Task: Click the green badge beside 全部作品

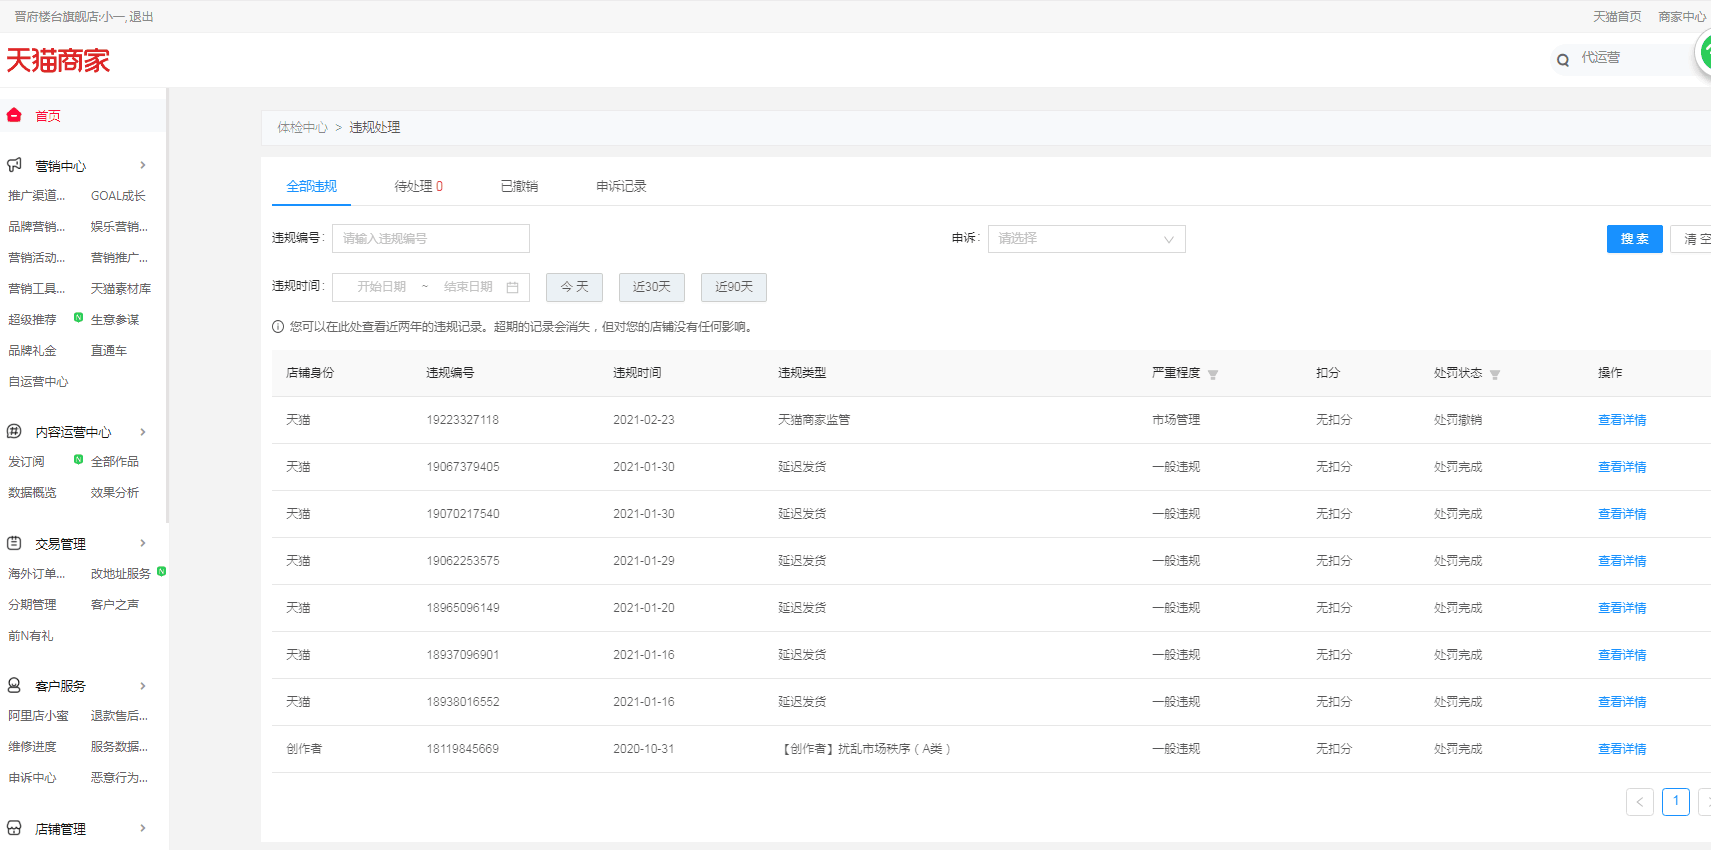Action: click(79, 460)
